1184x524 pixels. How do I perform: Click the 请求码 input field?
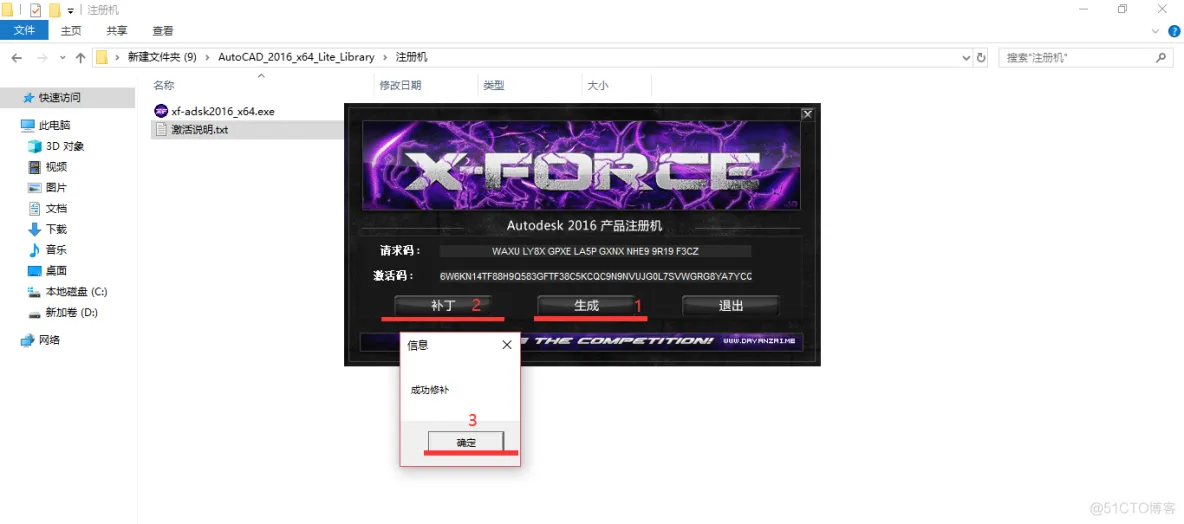point(596,251)
